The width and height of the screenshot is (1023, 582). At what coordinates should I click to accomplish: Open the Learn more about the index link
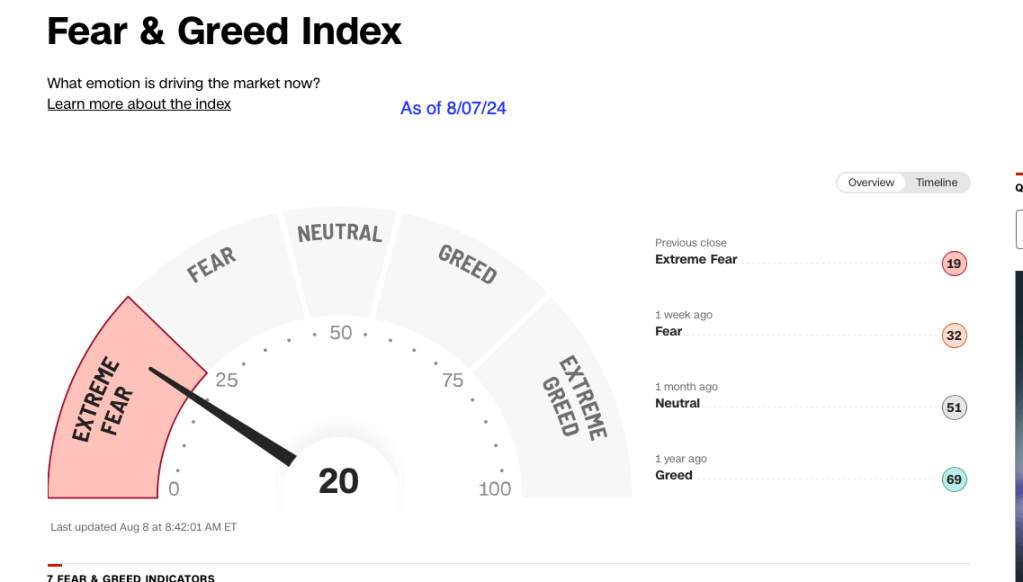139,104
